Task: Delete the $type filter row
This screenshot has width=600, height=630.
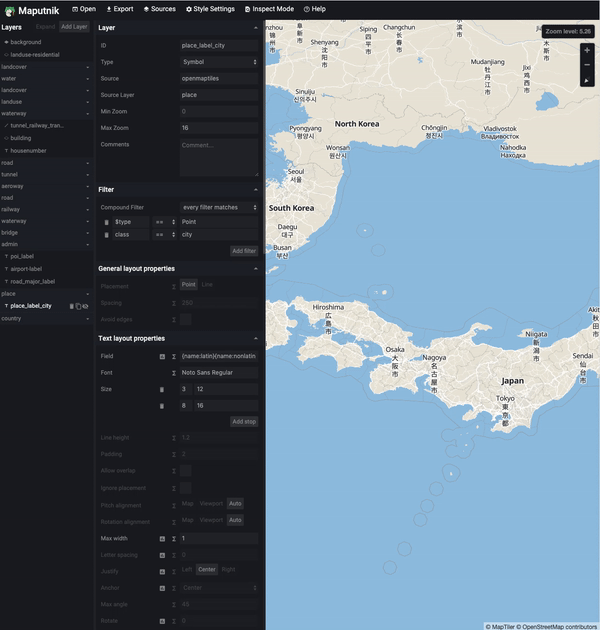Action: (x=106, y=222)
